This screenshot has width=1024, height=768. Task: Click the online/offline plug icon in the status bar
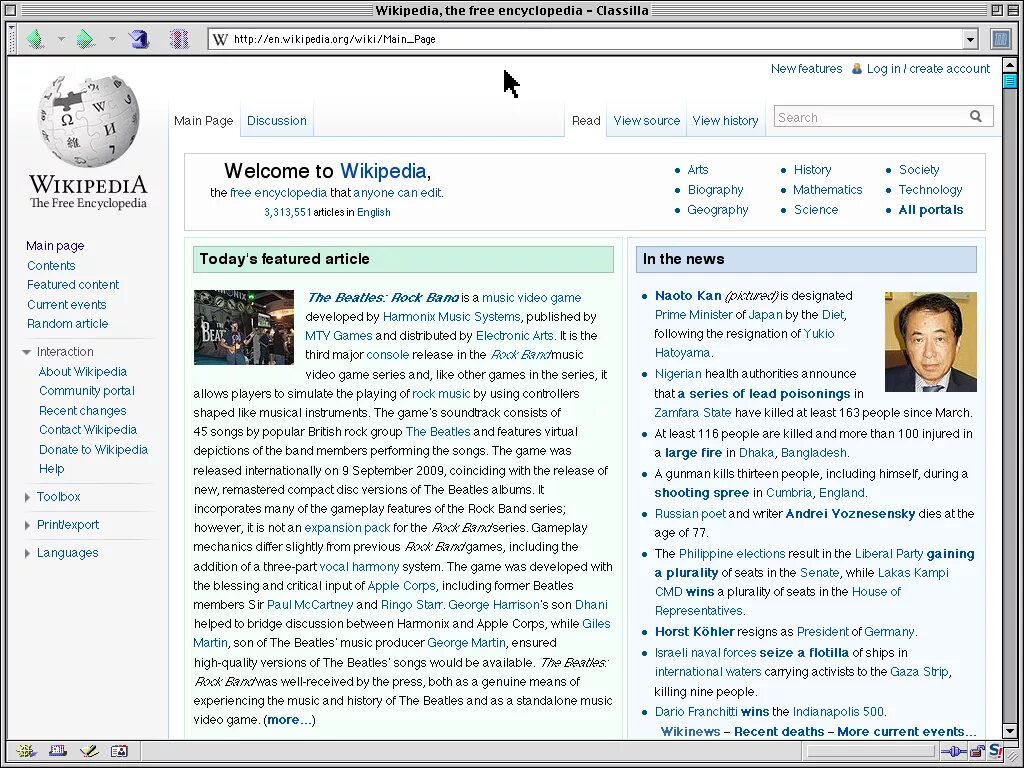tap(955, 751)
